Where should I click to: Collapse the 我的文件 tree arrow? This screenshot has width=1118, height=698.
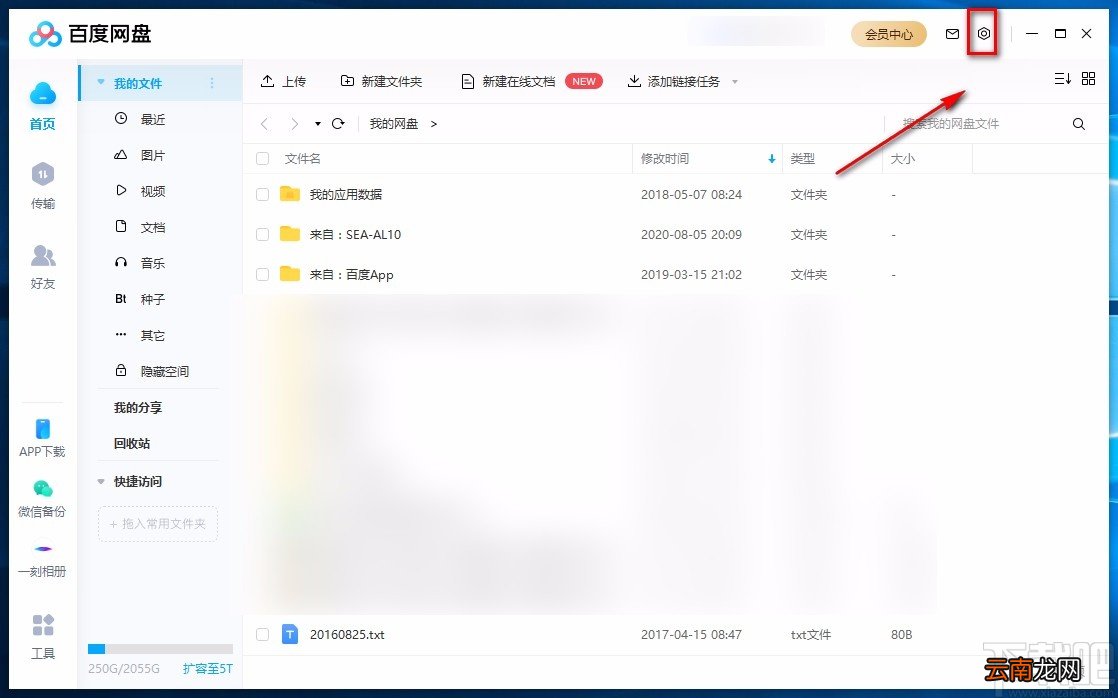click(101, 83)
